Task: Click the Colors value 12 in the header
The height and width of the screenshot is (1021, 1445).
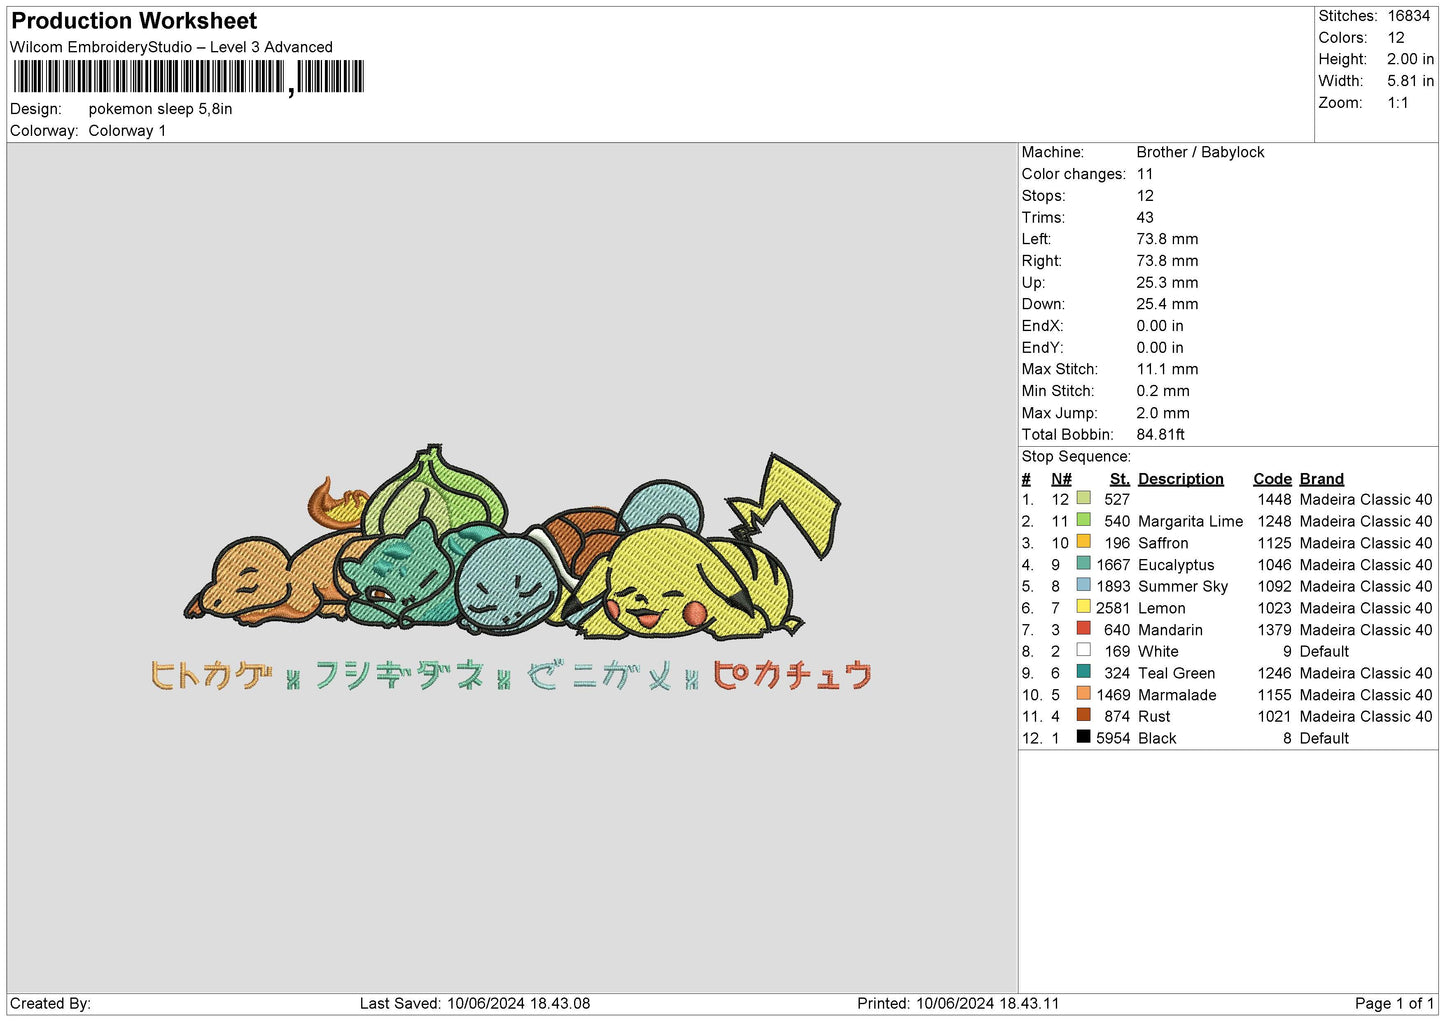Action: [x=1396, y=38]
